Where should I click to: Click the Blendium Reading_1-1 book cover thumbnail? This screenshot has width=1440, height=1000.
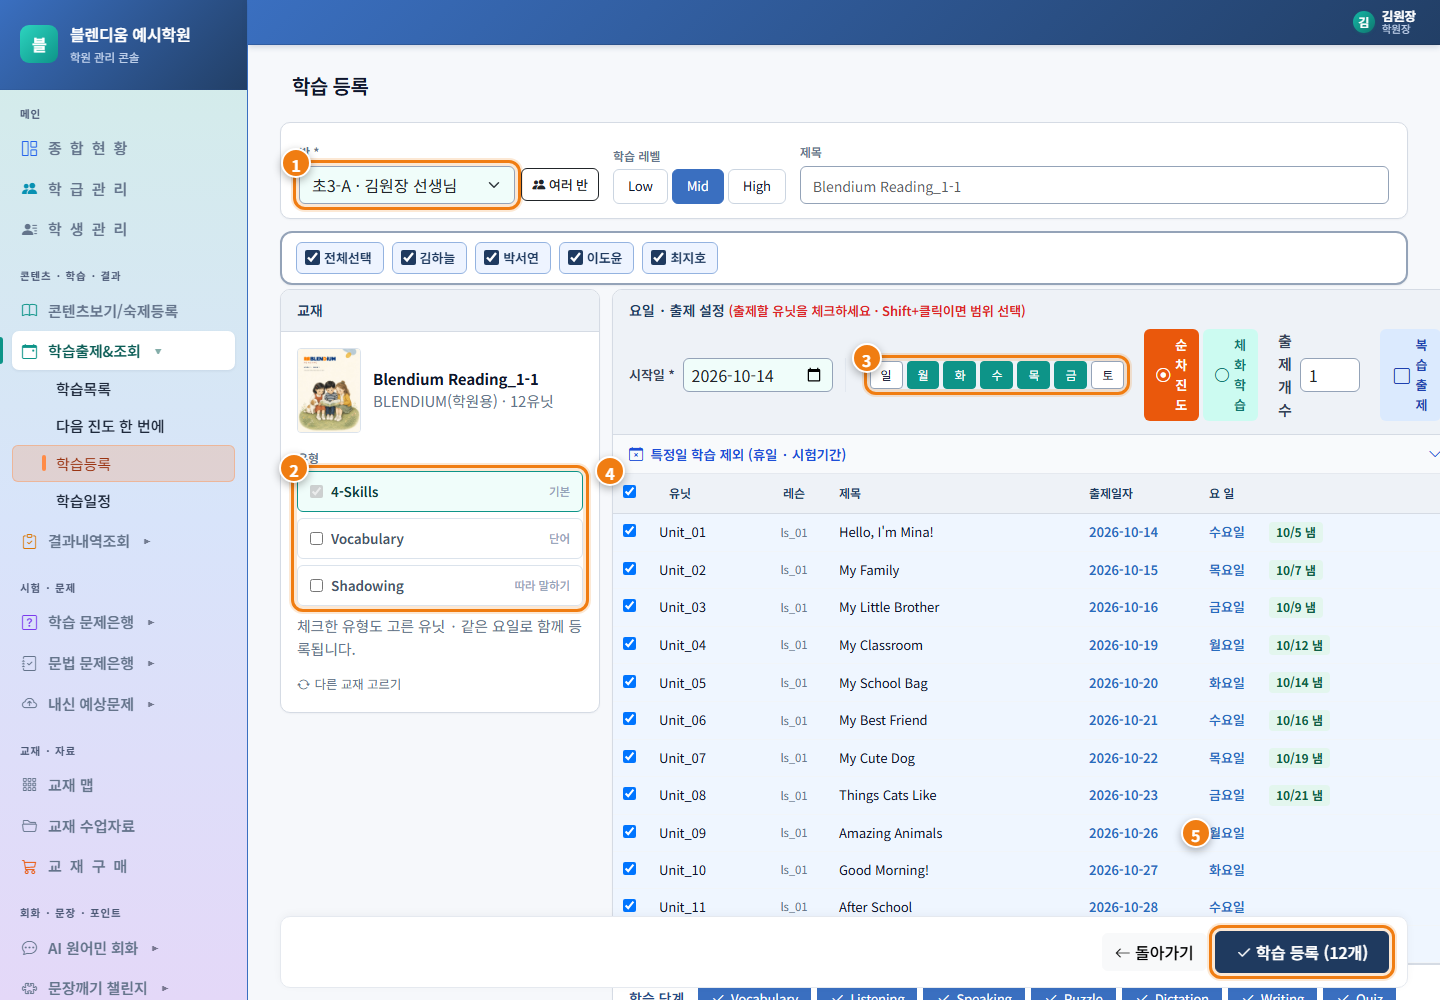tap(329, 390)
